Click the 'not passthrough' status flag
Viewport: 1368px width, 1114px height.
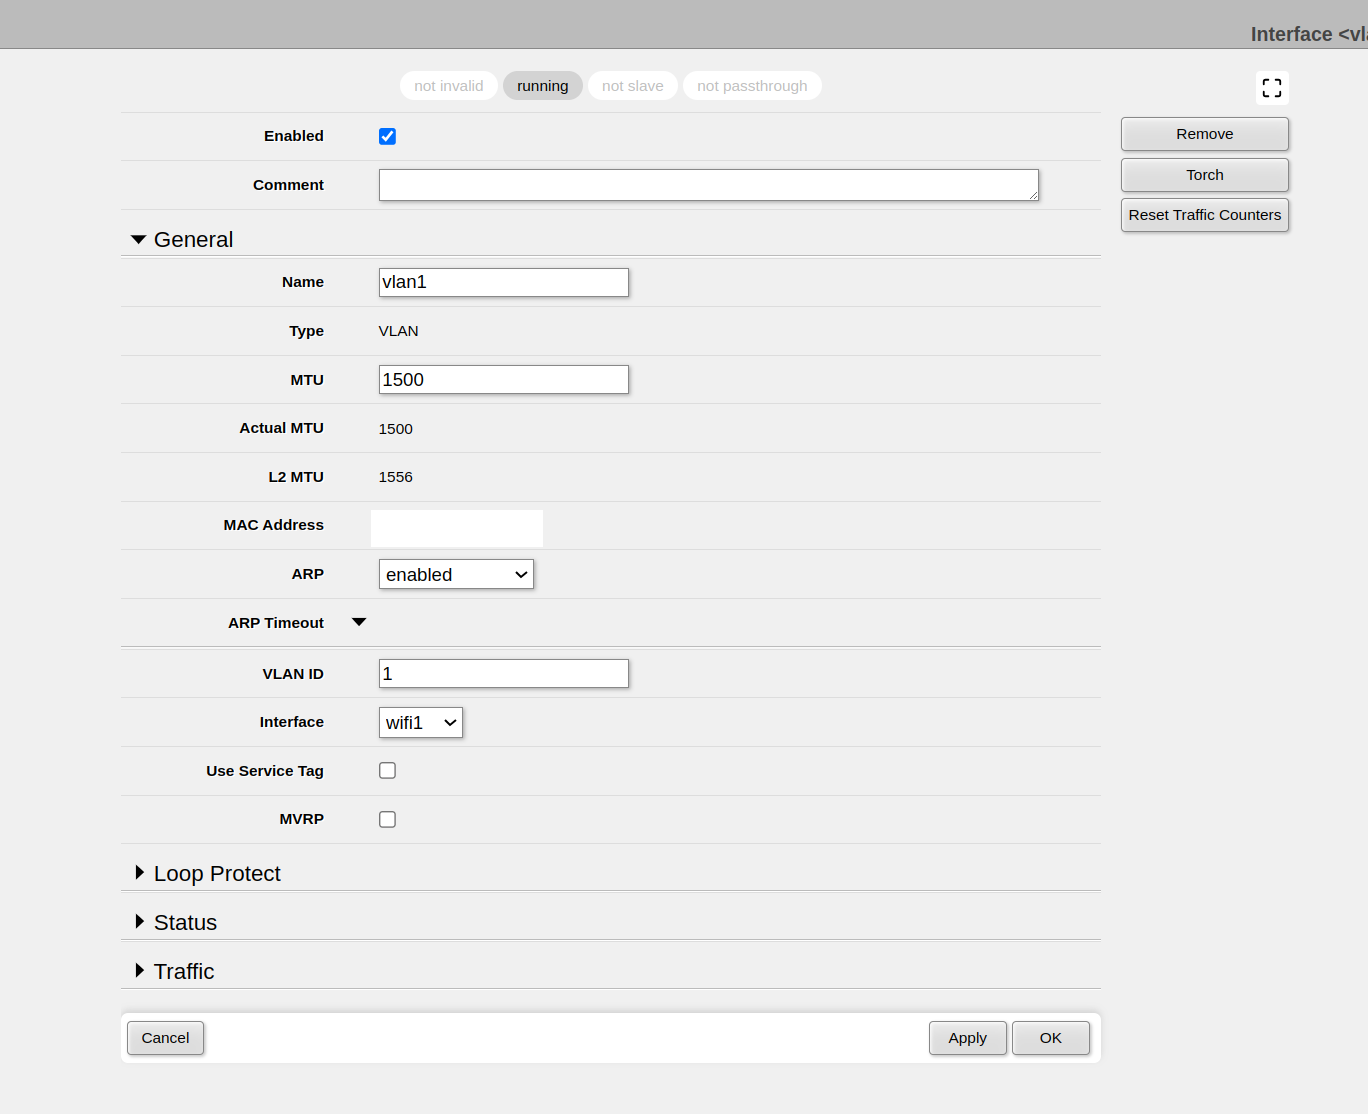(752, 86)
